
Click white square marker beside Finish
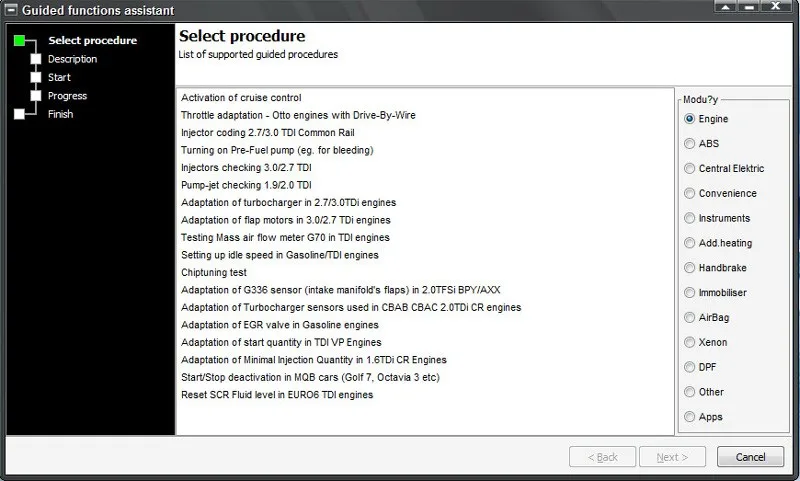point(19,114)
